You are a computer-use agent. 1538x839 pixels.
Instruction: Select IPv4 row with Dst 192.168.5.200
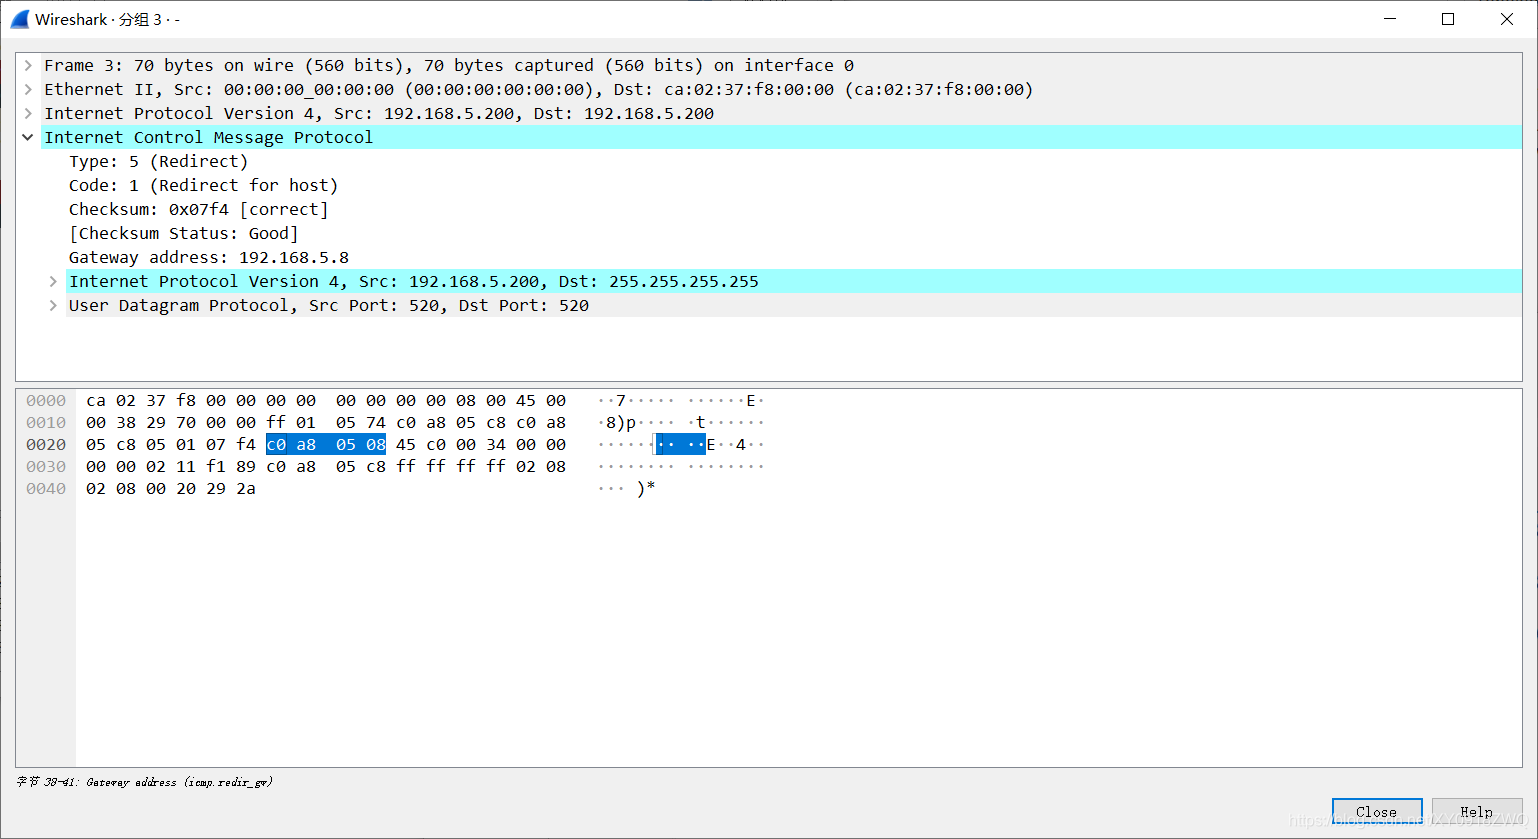point(782,113)
